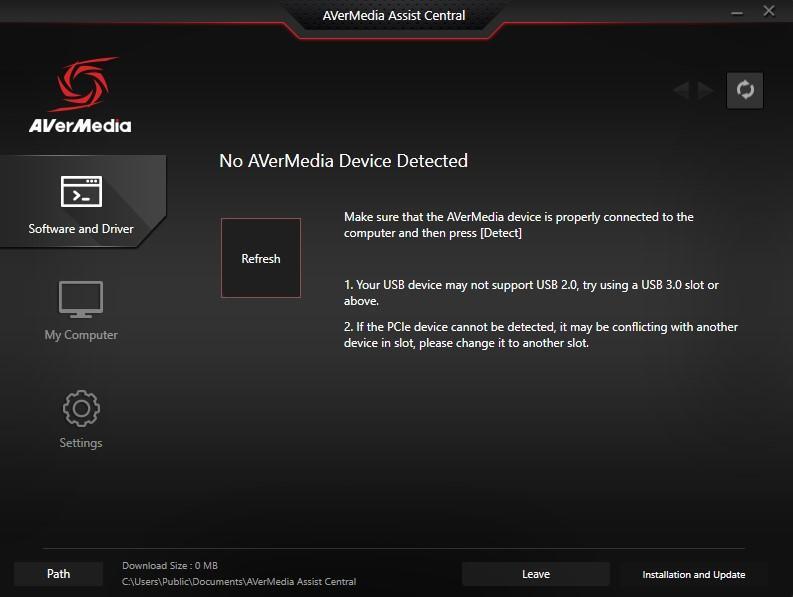The width and height of the screenshot is (793, 597).
Task: Open the Settings gear section
Action: (x=81, y=419)
